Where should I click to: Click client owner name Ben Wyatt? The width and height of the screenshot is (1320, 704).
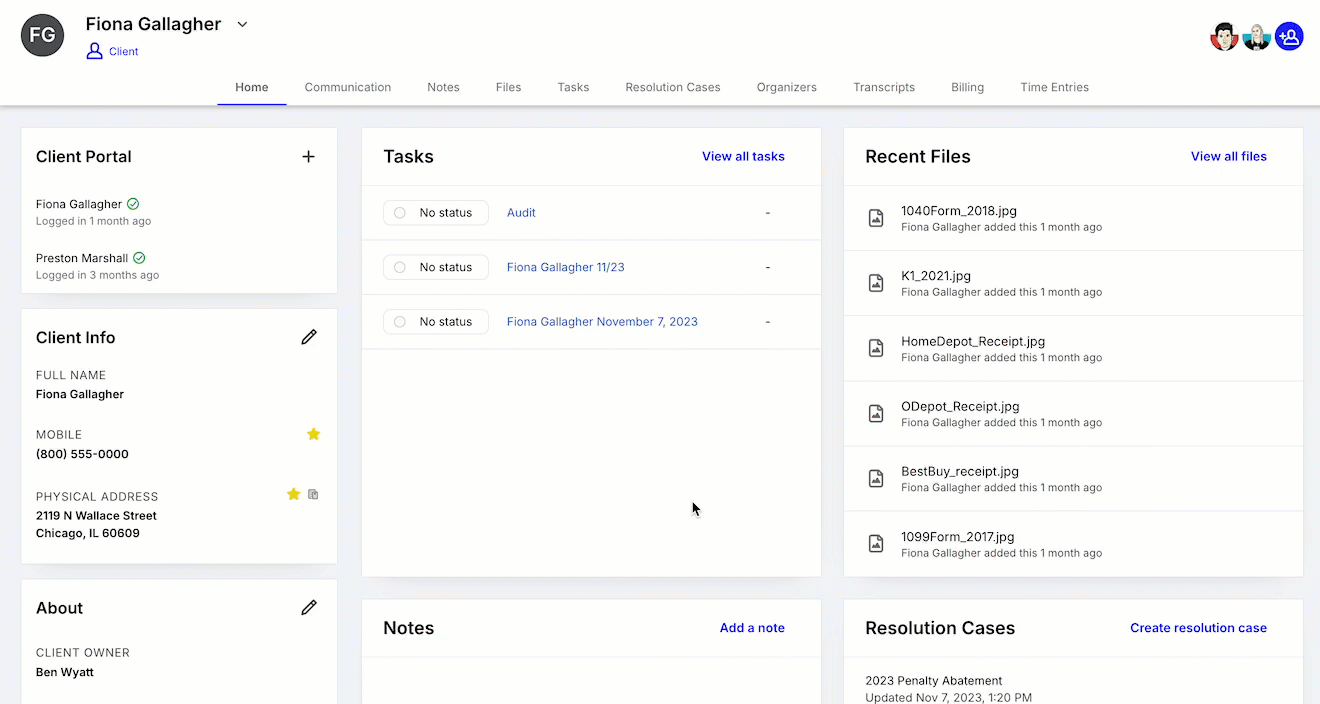tap(65, 672)
